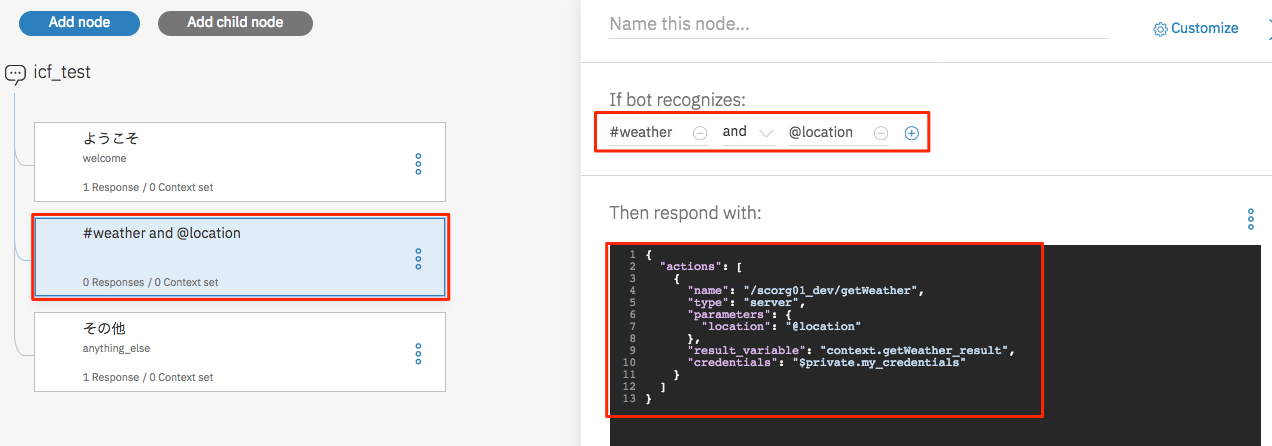The height and width of the screenshot is (446, 1272).
Task: Select the その他 anything_else node
Action: (240, 351)
